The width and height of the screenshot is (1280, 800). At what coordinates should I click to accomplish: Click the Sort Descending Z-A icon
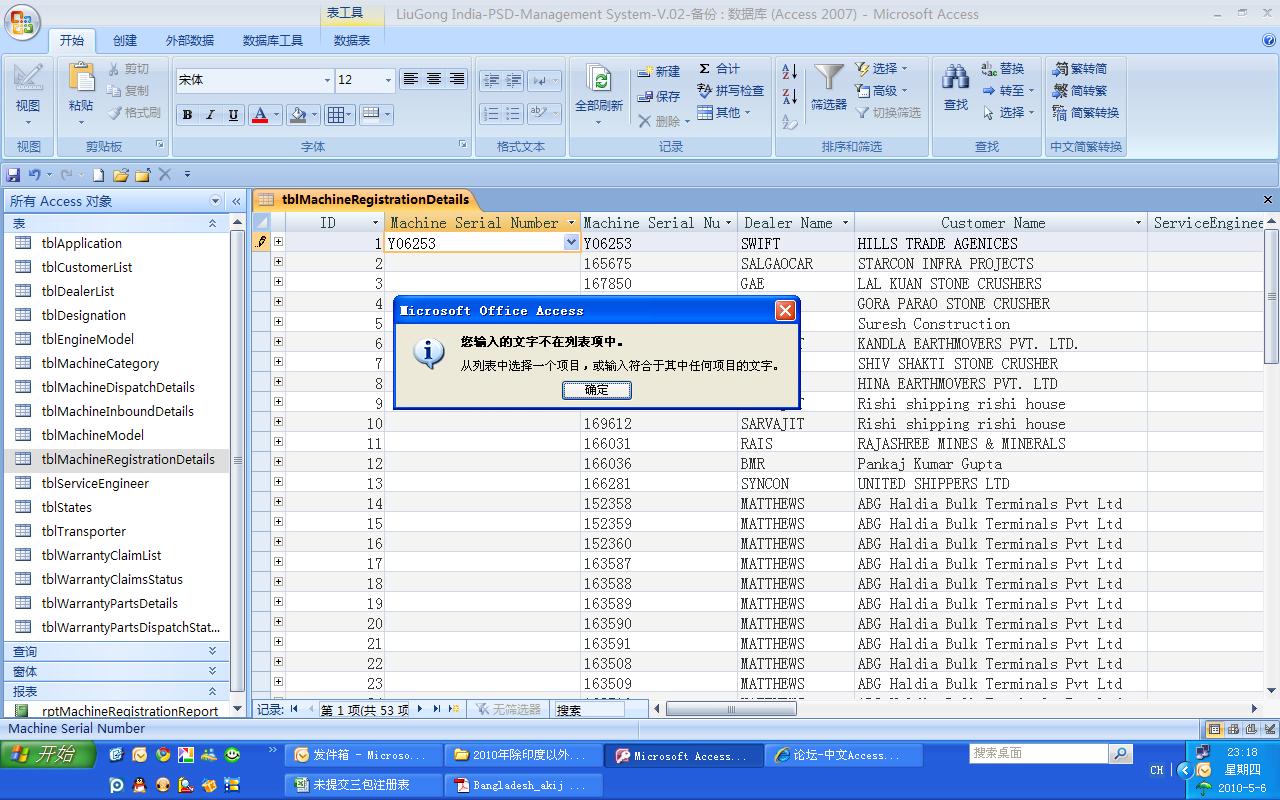(789, 96)
